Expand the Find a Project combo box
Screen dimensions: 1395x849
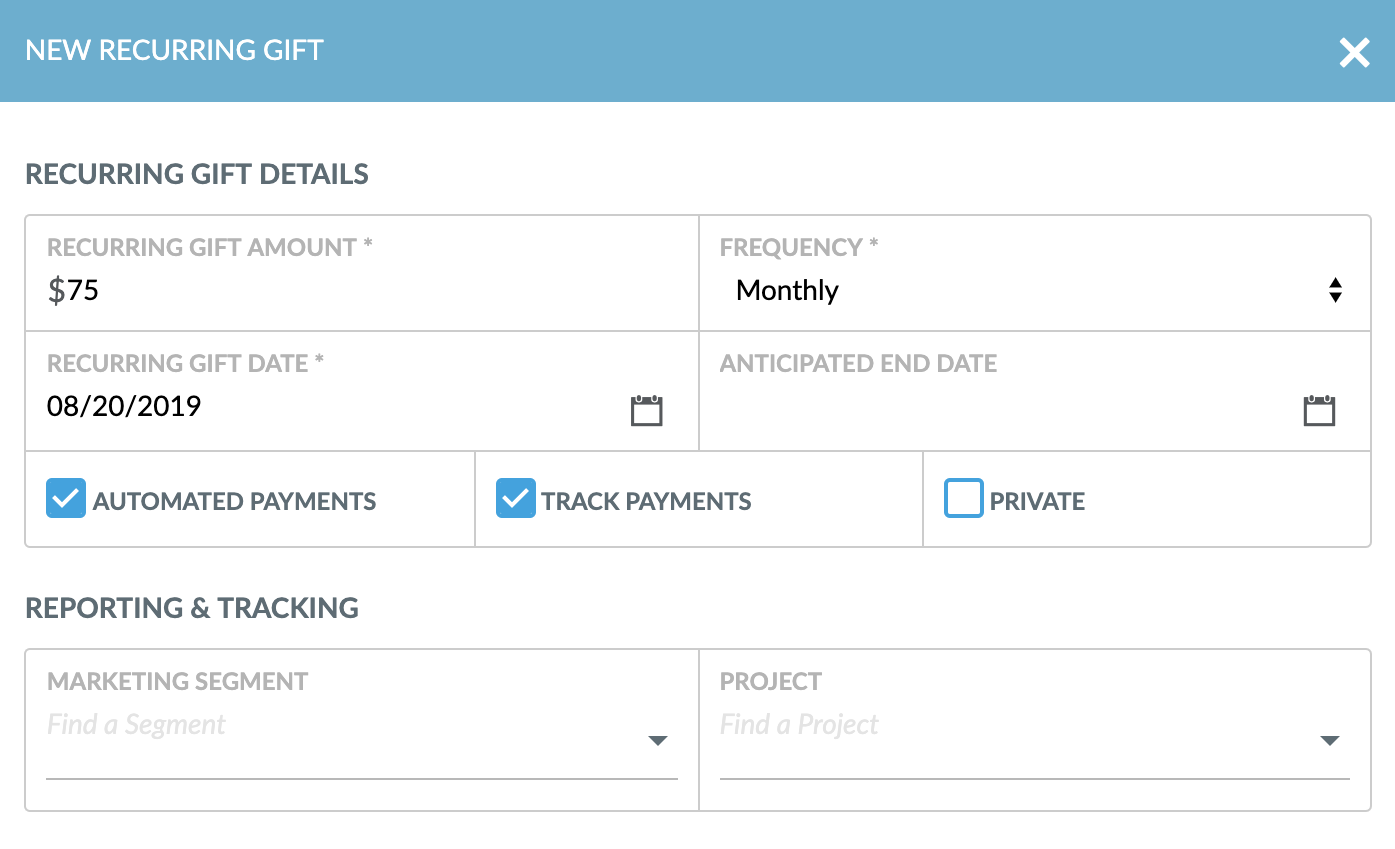coord(1010,725)
